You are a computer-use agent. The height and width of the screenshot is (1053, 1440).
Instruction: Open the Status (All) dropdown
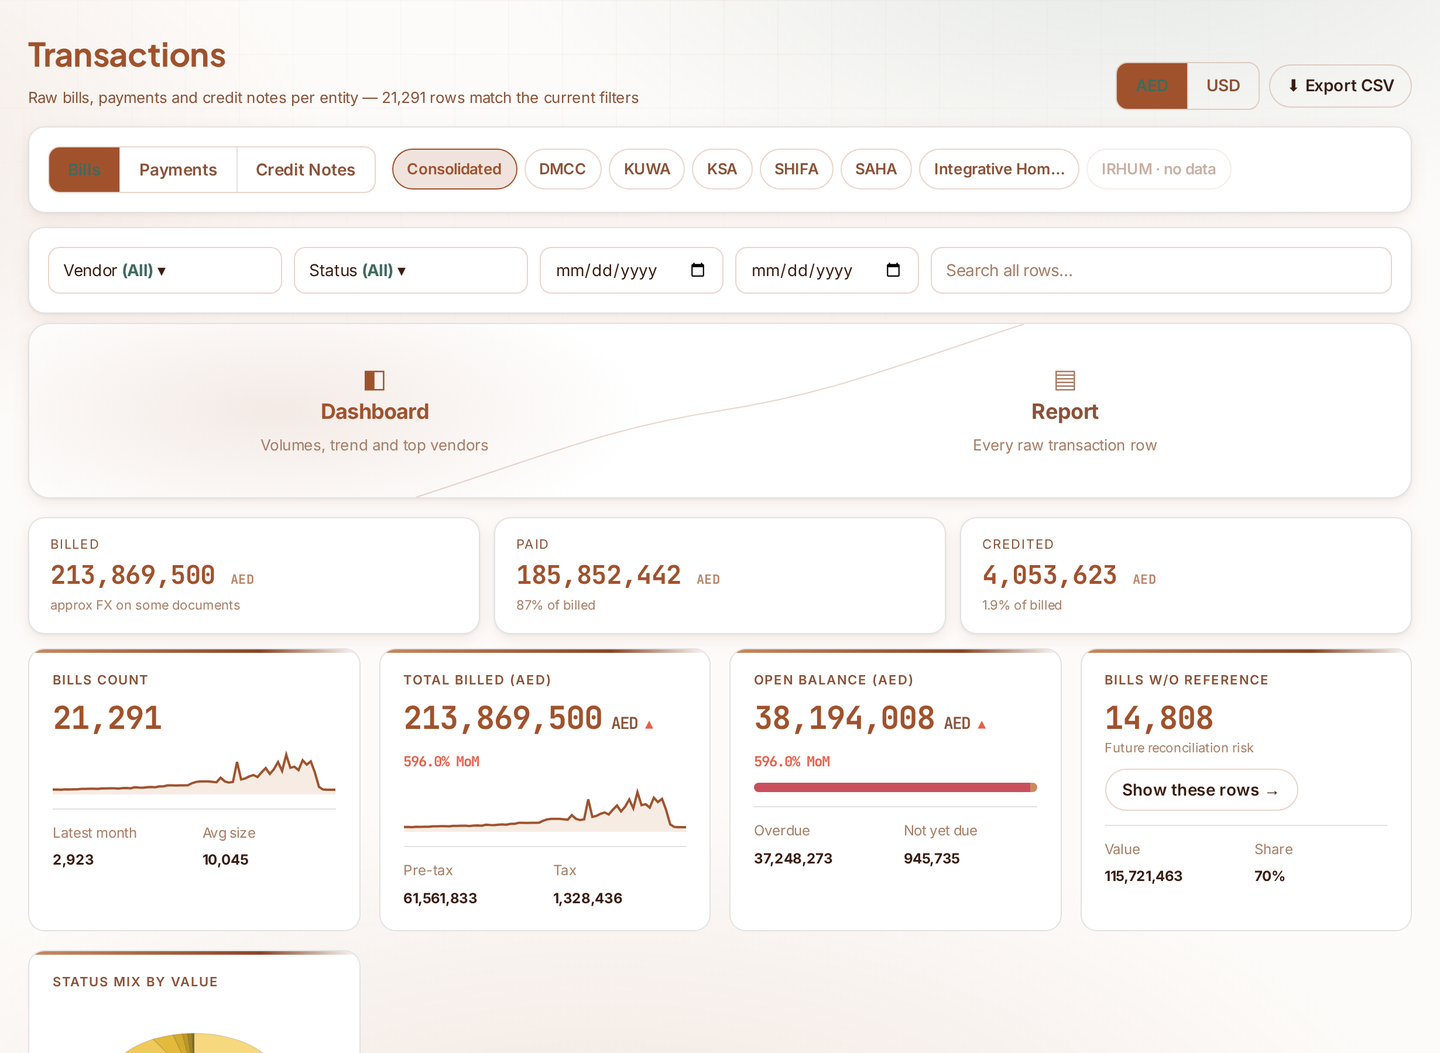point(410,270)
